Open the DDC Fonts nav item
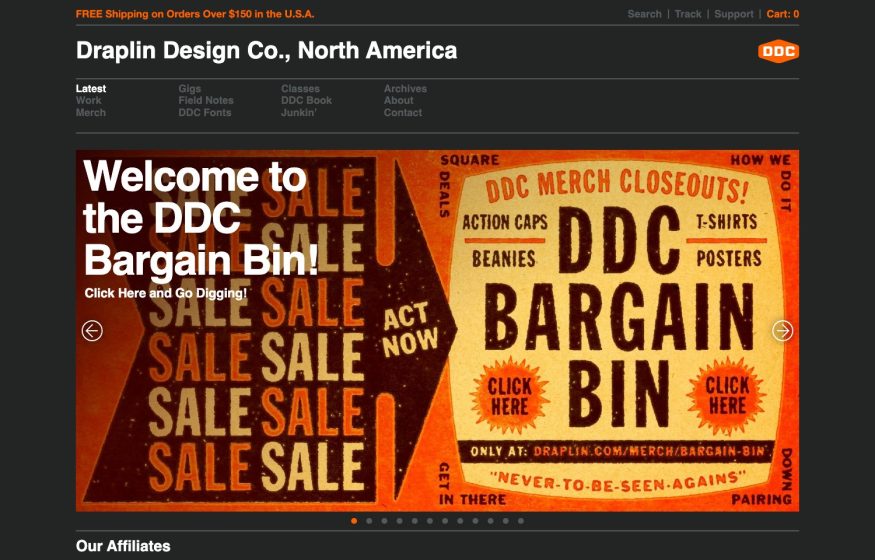Viewport: 875px width, 560px height. tap(205, 112)
